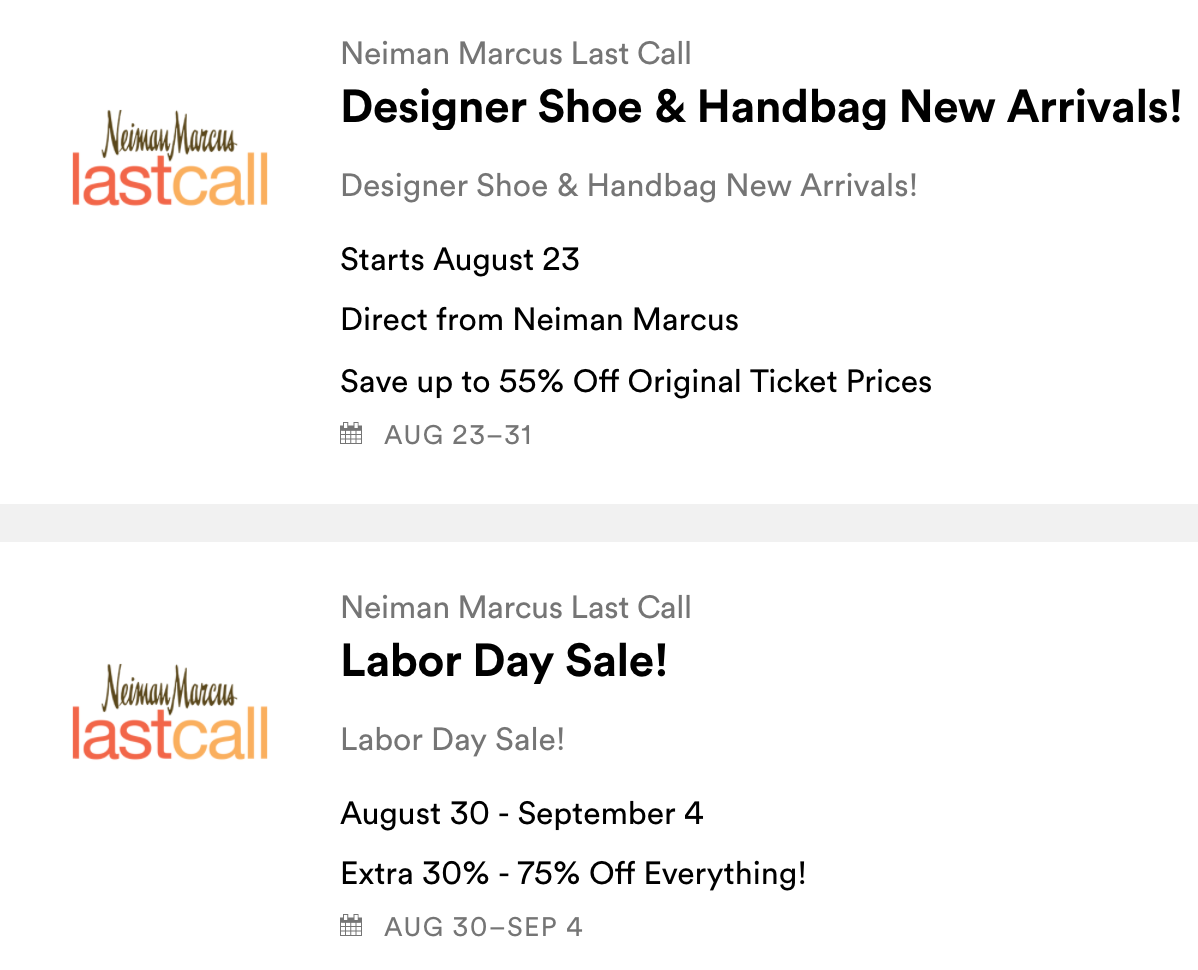Click the Neiman Marcus script logo beside Designer Shoe listing

pos(169,135)
